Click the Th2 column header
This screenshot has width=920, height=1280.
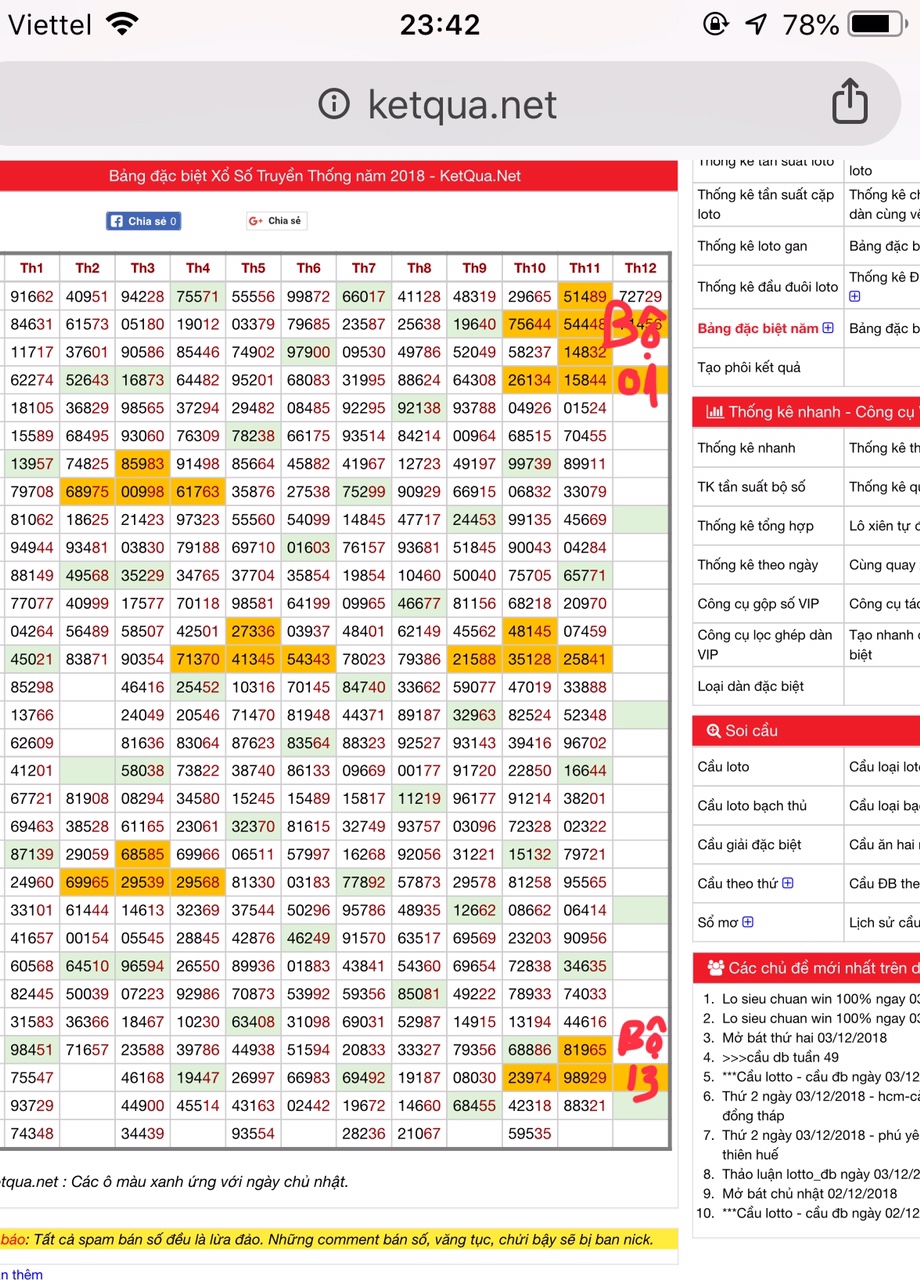tap(87, 268)
